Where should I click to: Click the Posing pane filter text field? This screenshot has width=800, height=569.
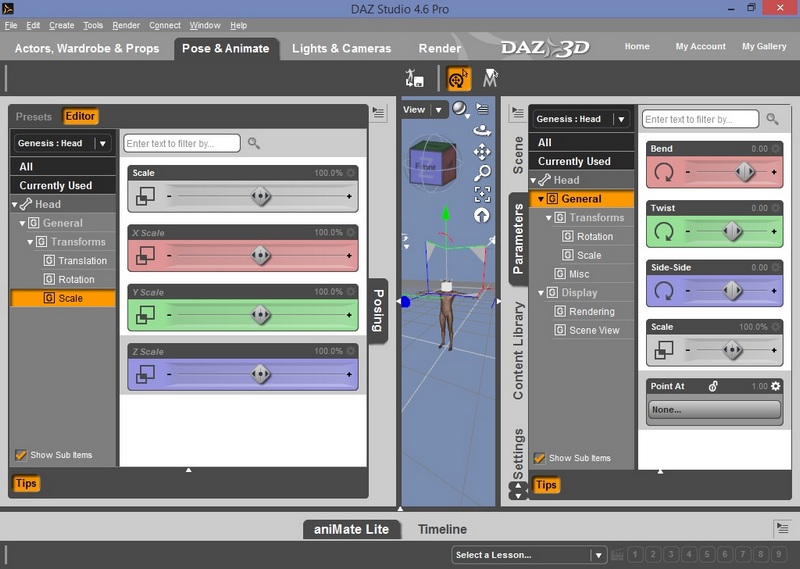(x=182, y=143)
